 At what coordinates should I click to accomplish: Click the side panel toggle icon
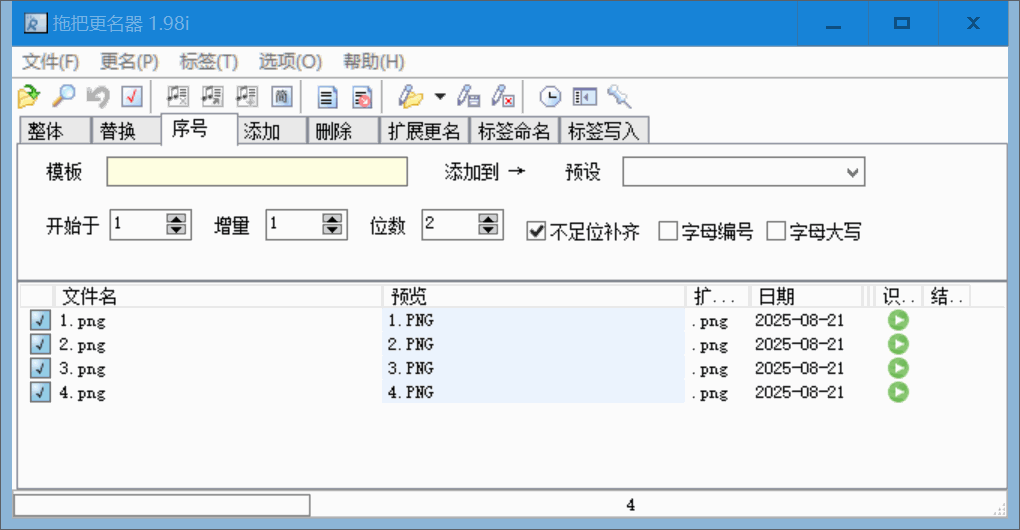pos(585,97)
